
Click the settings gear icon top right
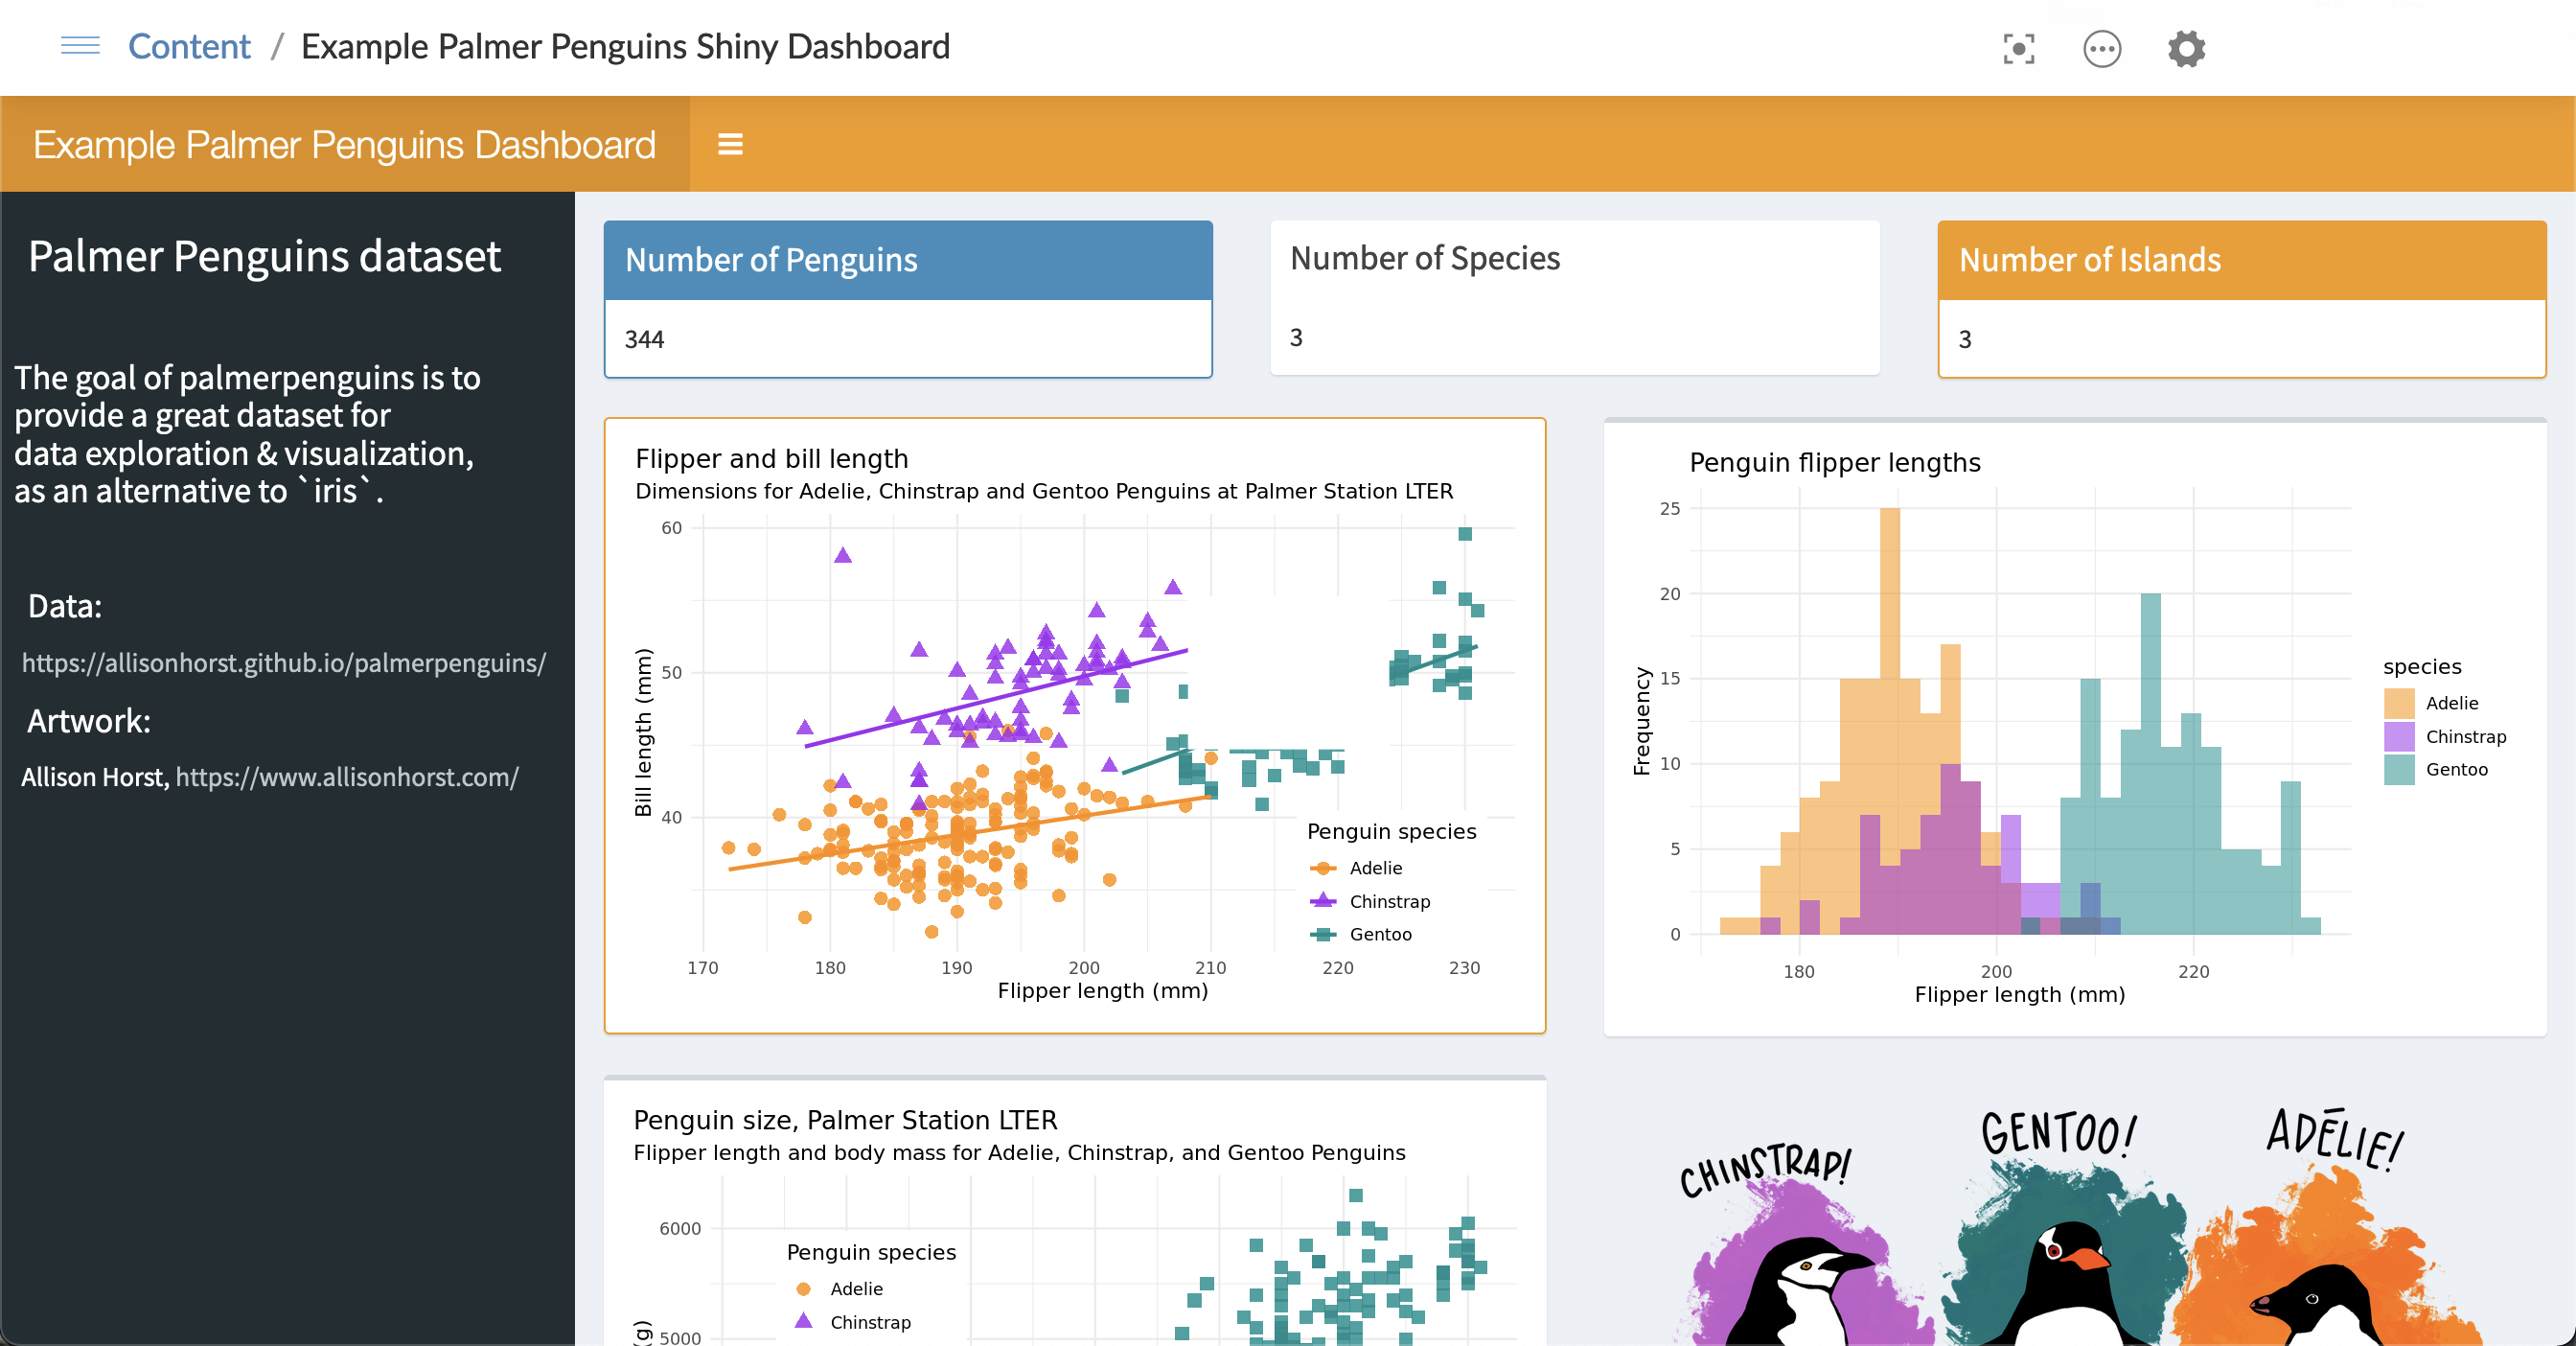pos(2186,48)
